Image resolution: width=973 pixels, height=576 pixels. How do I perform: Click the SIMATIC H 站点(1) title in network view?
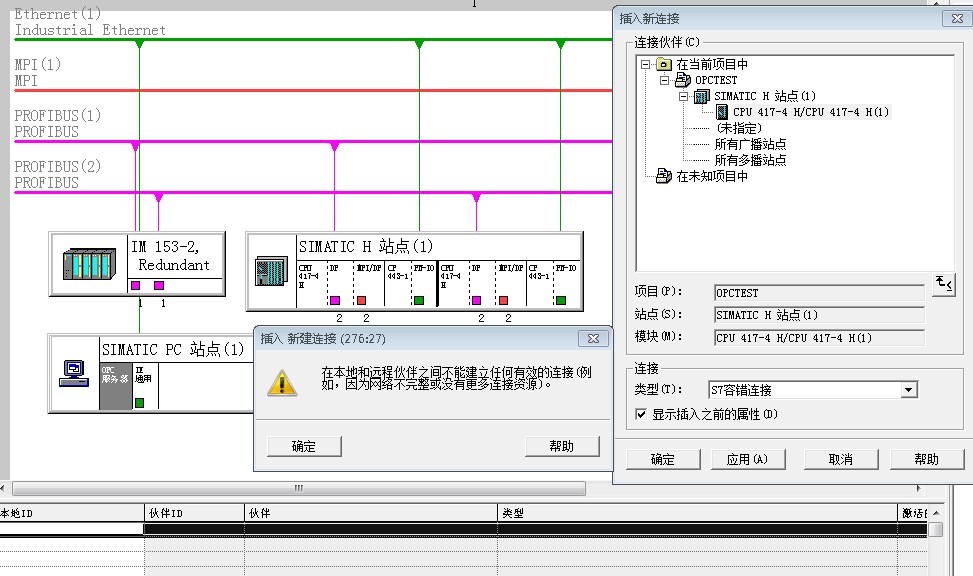[x=366, y=246]
